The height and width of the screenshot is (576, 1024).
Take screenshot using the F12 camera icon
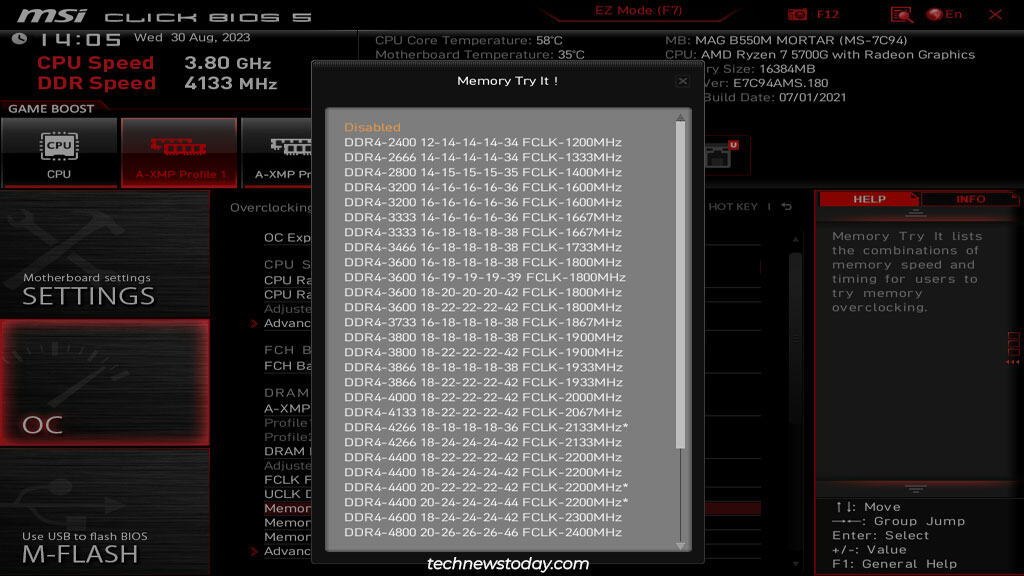[797, 14]
